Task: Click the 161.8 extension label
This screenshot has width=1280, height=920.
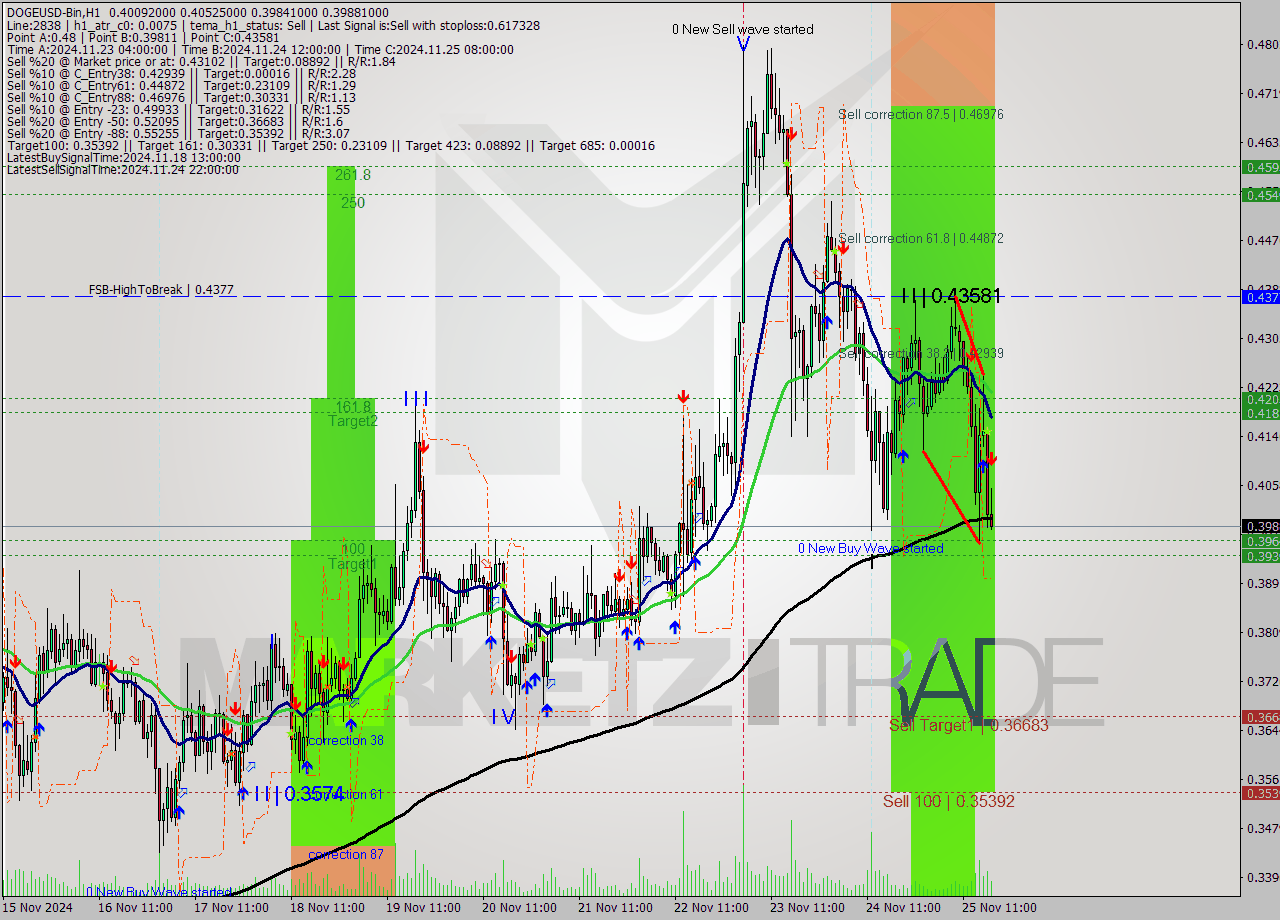Action: pyautogui.click(x=353, y=407)
